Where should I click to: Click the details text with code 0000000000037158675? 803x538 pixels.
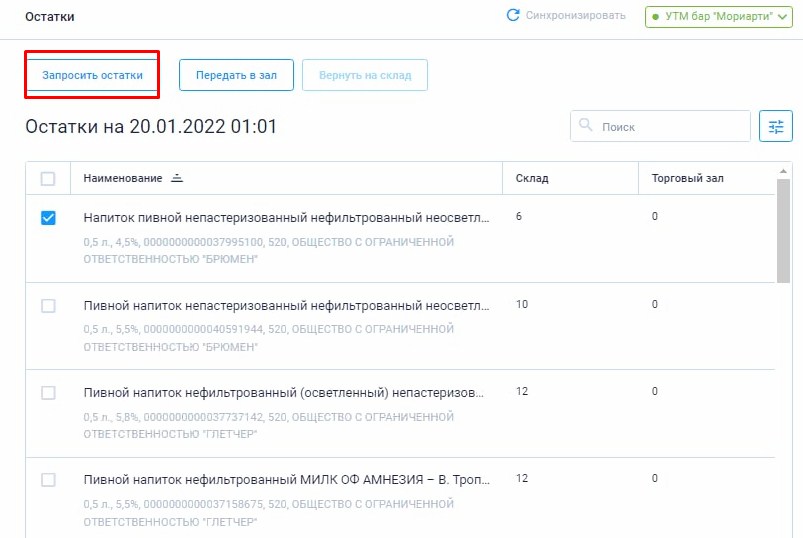[268, 513]
